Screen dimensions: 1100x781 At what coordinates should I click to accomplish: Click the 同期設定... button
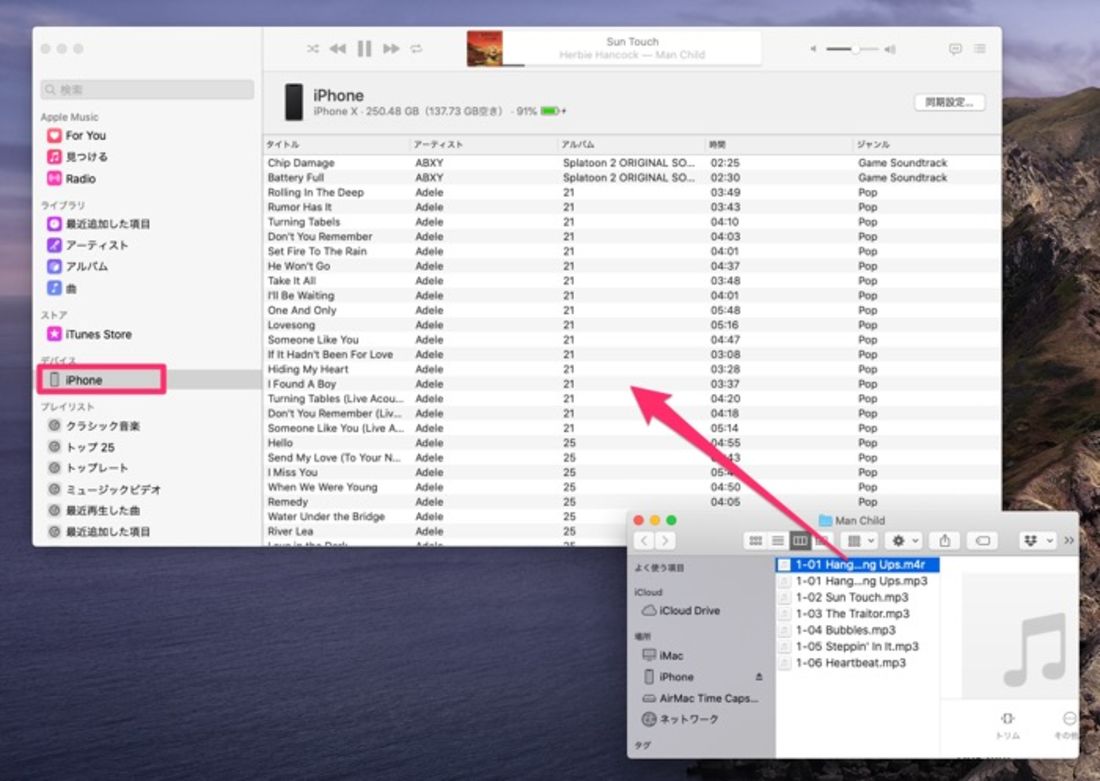coord(949,102)
